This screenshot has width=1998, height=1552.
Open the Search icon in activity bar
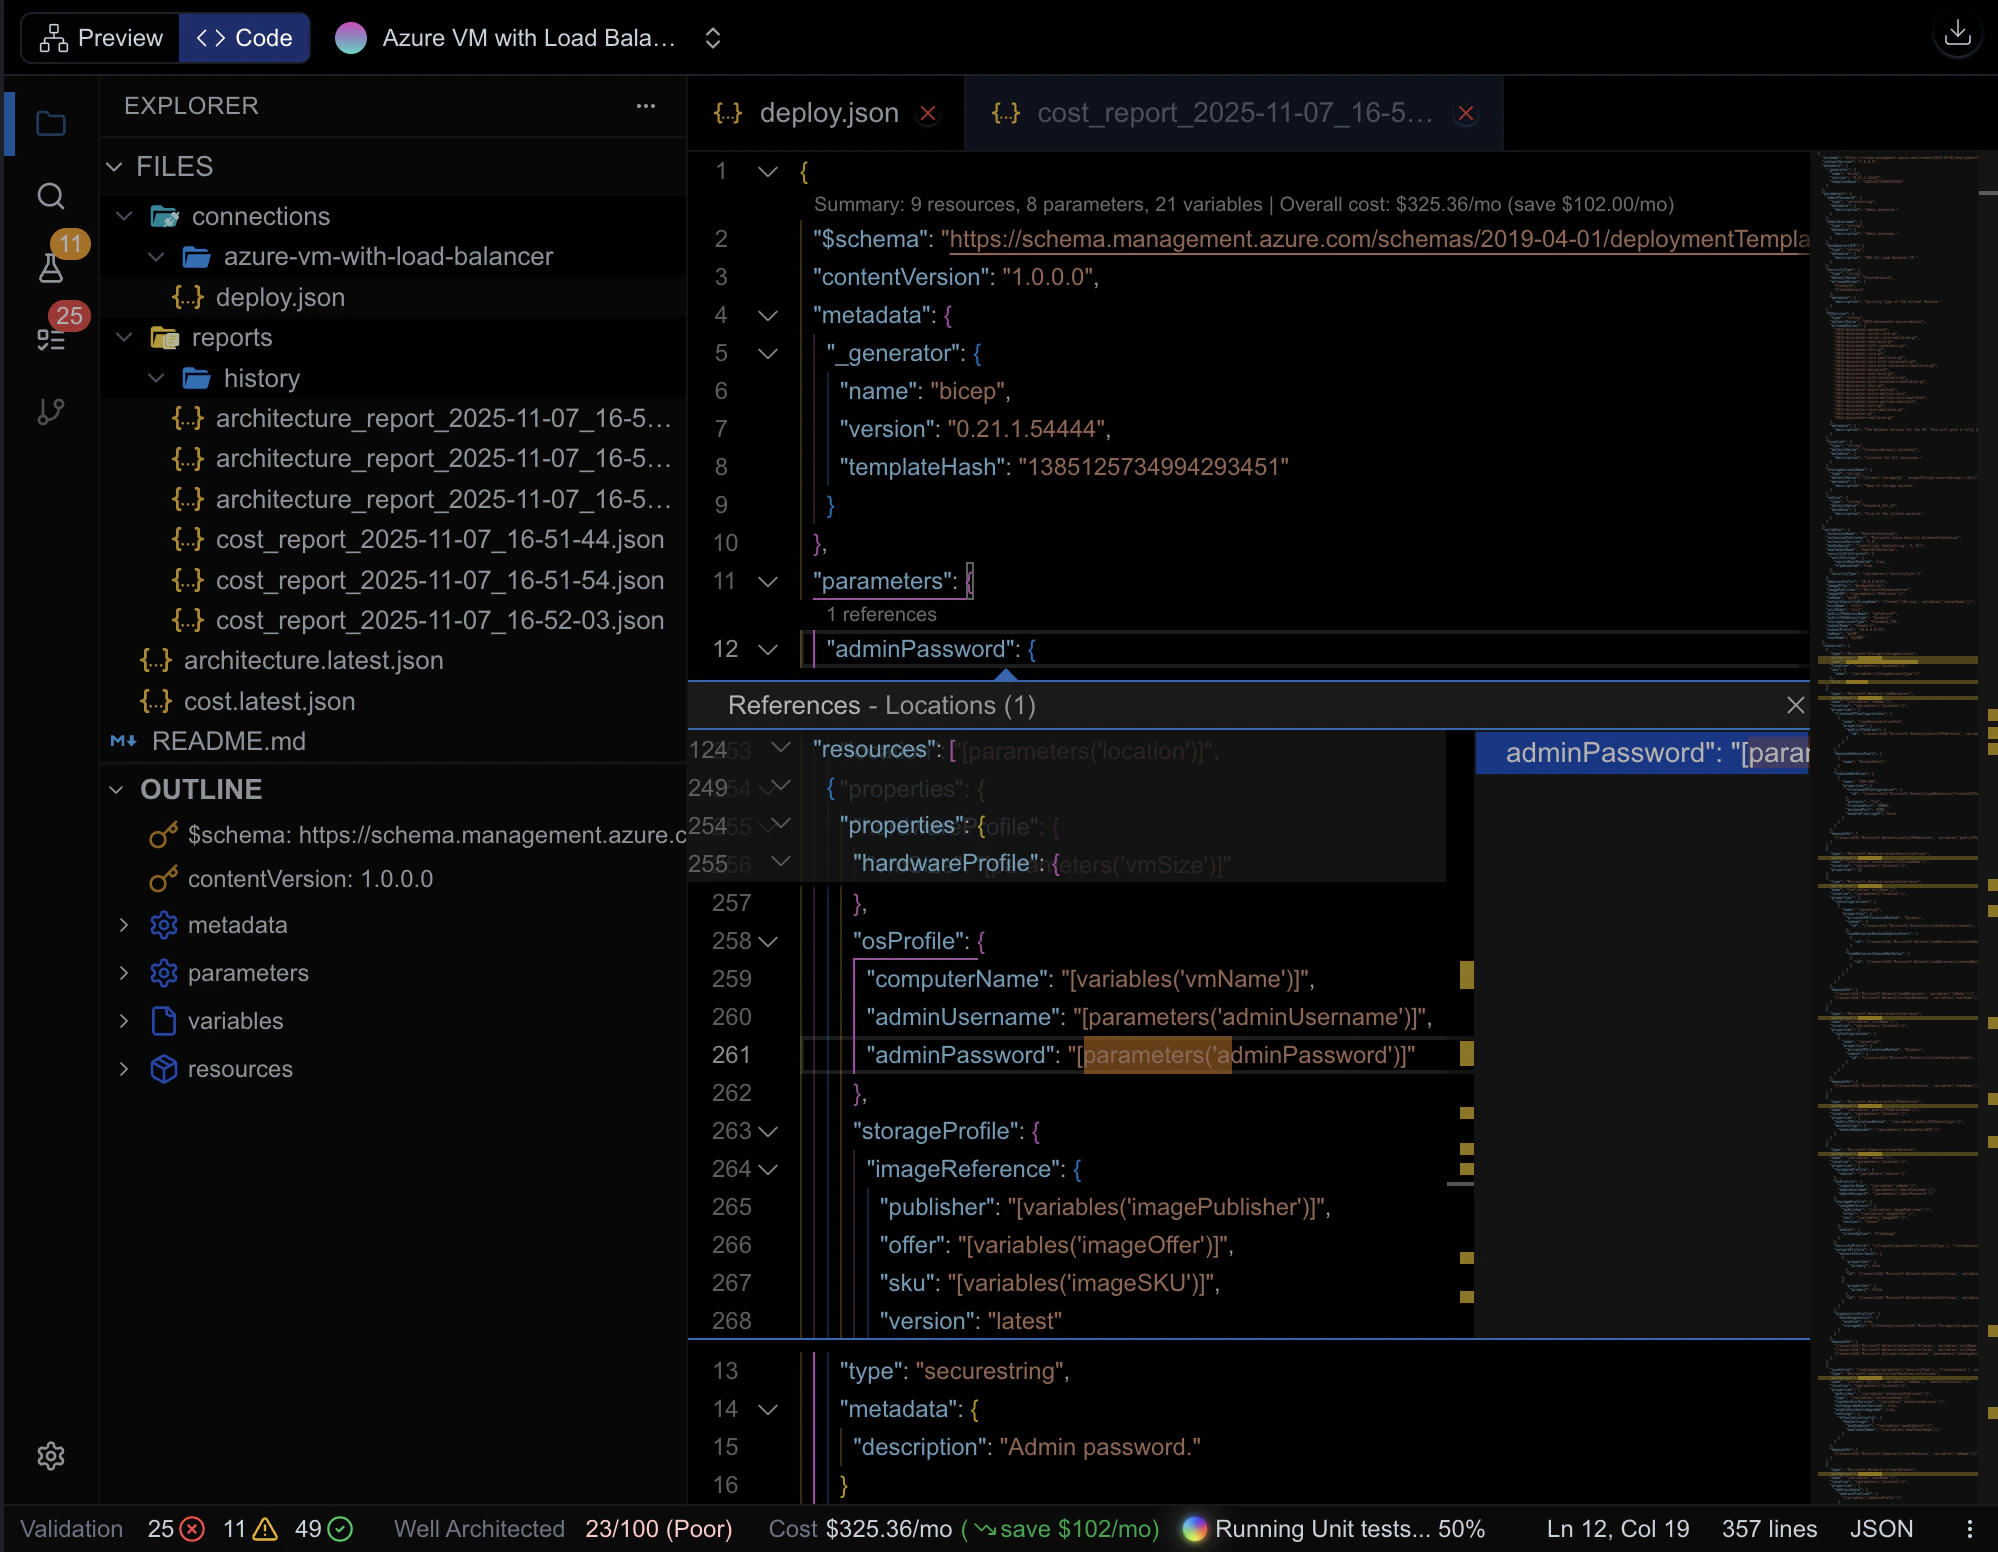pyautogui.click(x=51, y=196)
